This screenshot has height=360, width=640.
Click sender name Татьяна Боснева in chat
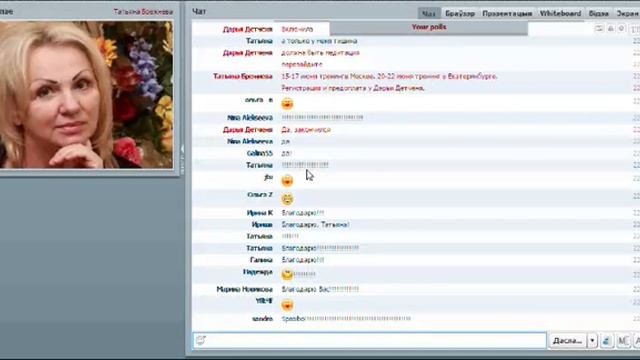(243, 76)
